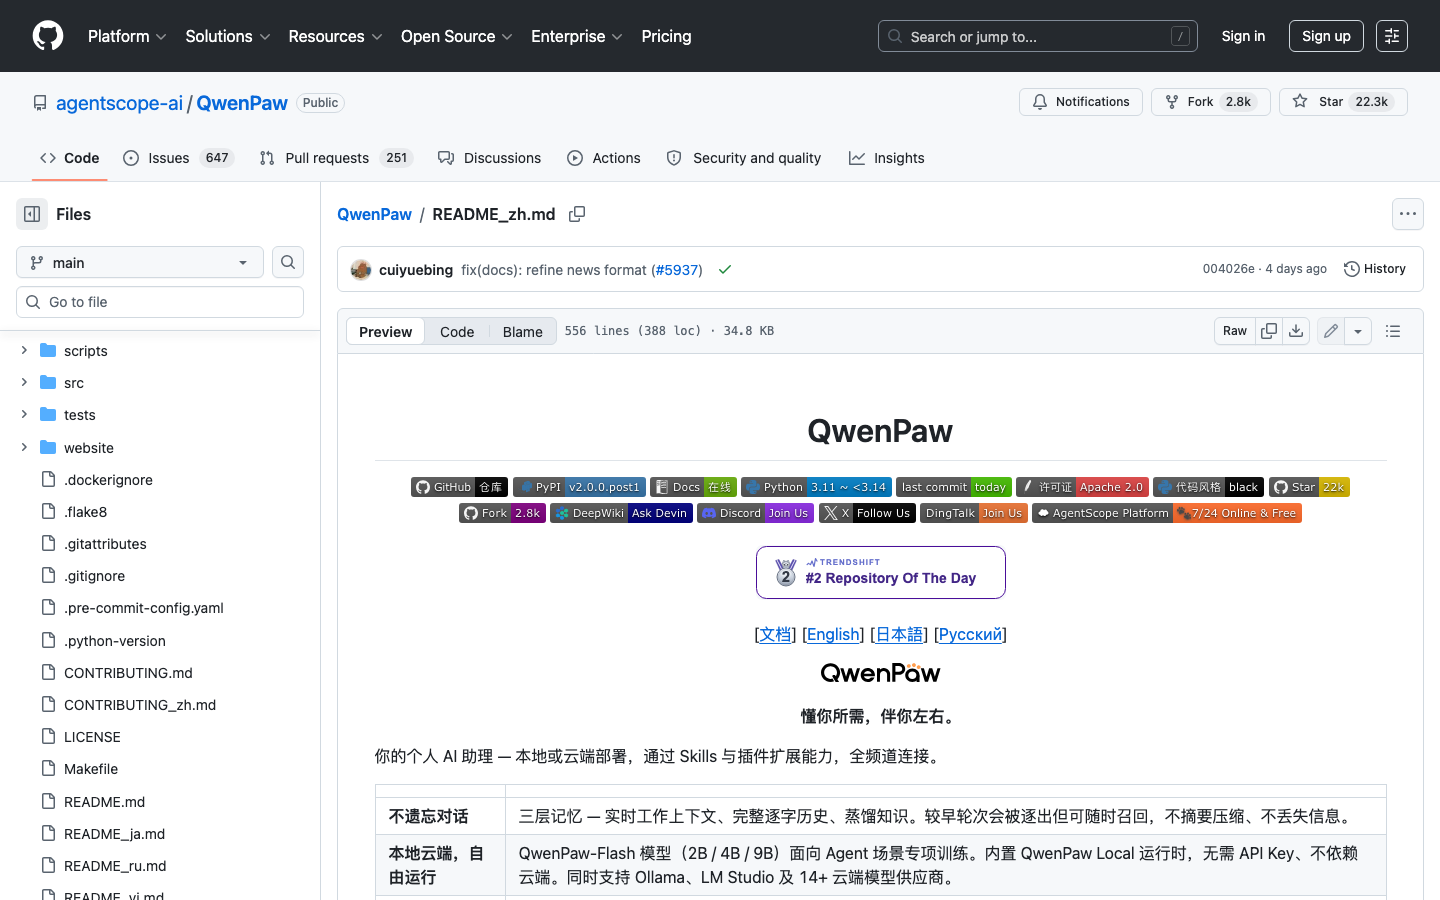Star the QwenPaw repository
The width and height of the screenshot is (1440, 900).
pos(1343,102)
